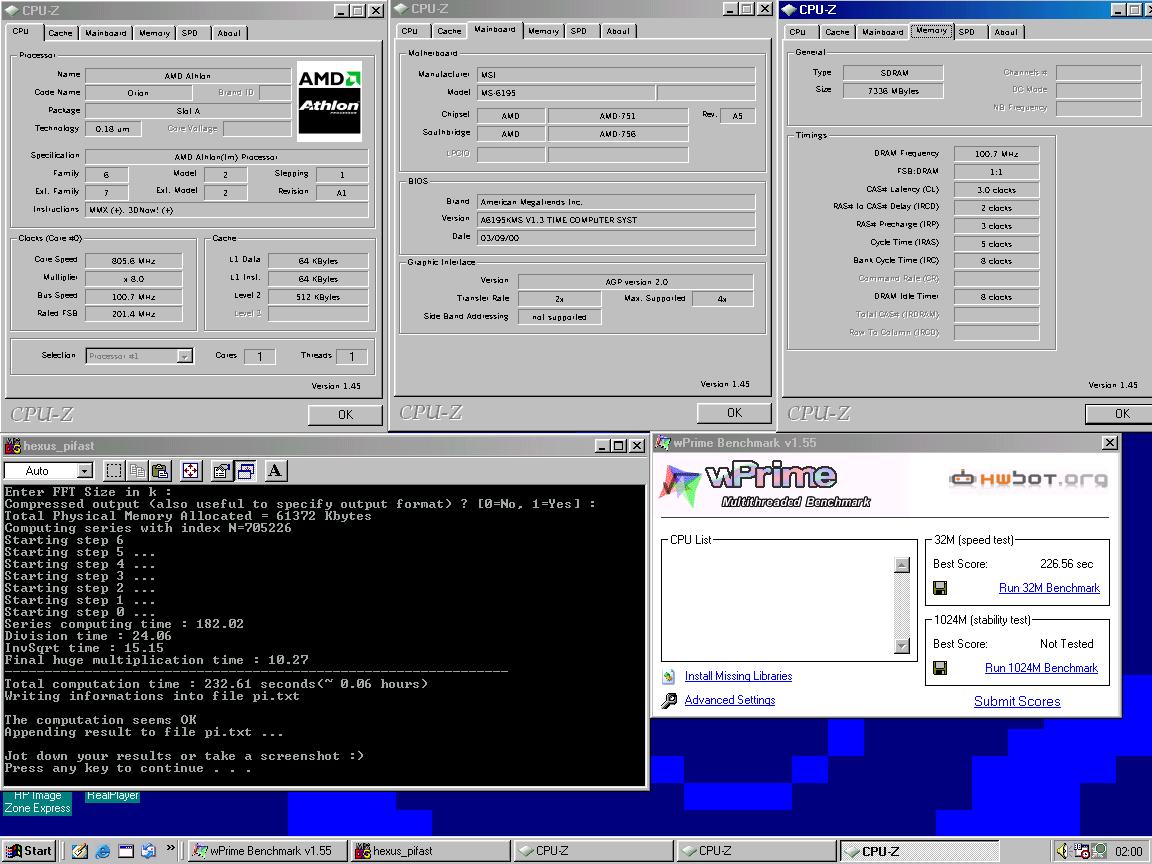Click the wPrime Benchmark v1.55 taskbar button
This screenshot has height=864, width=1152.
[x=267, y=851]
